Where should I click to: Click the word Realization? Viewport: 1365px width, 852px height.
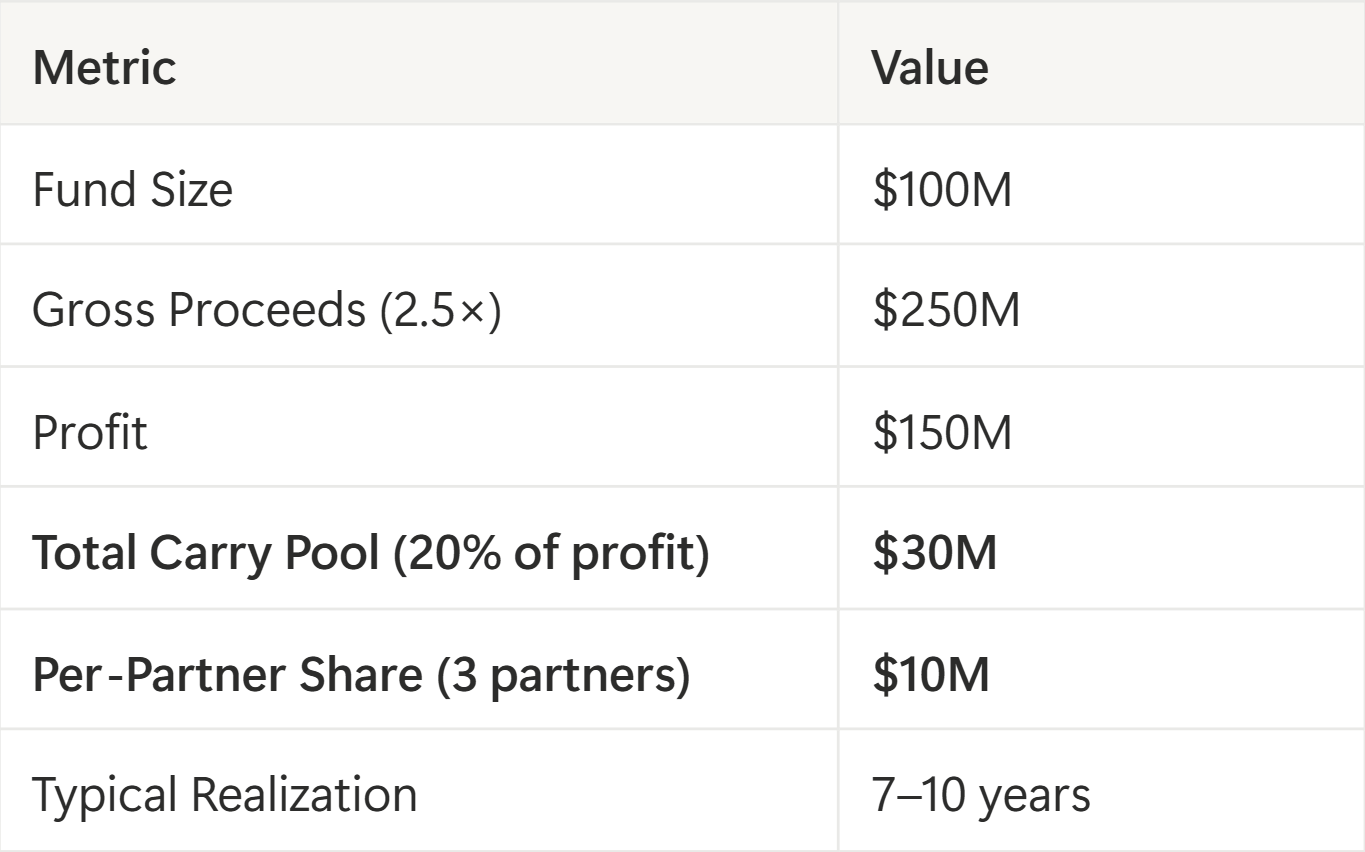[x=304, y=795]
